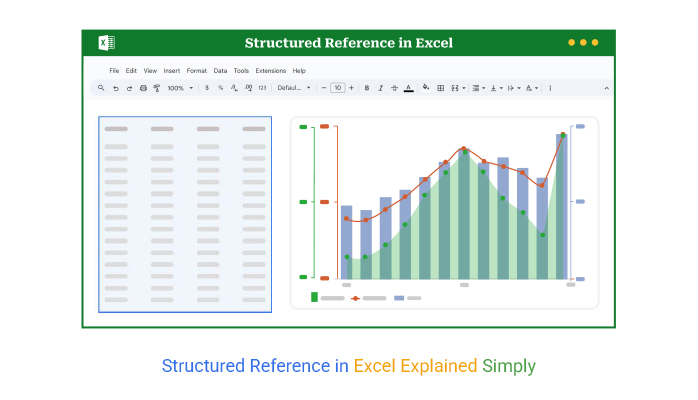698x400 pixels.
Task: Open the 100% zoom dropdown
Action: click(181, 88)
